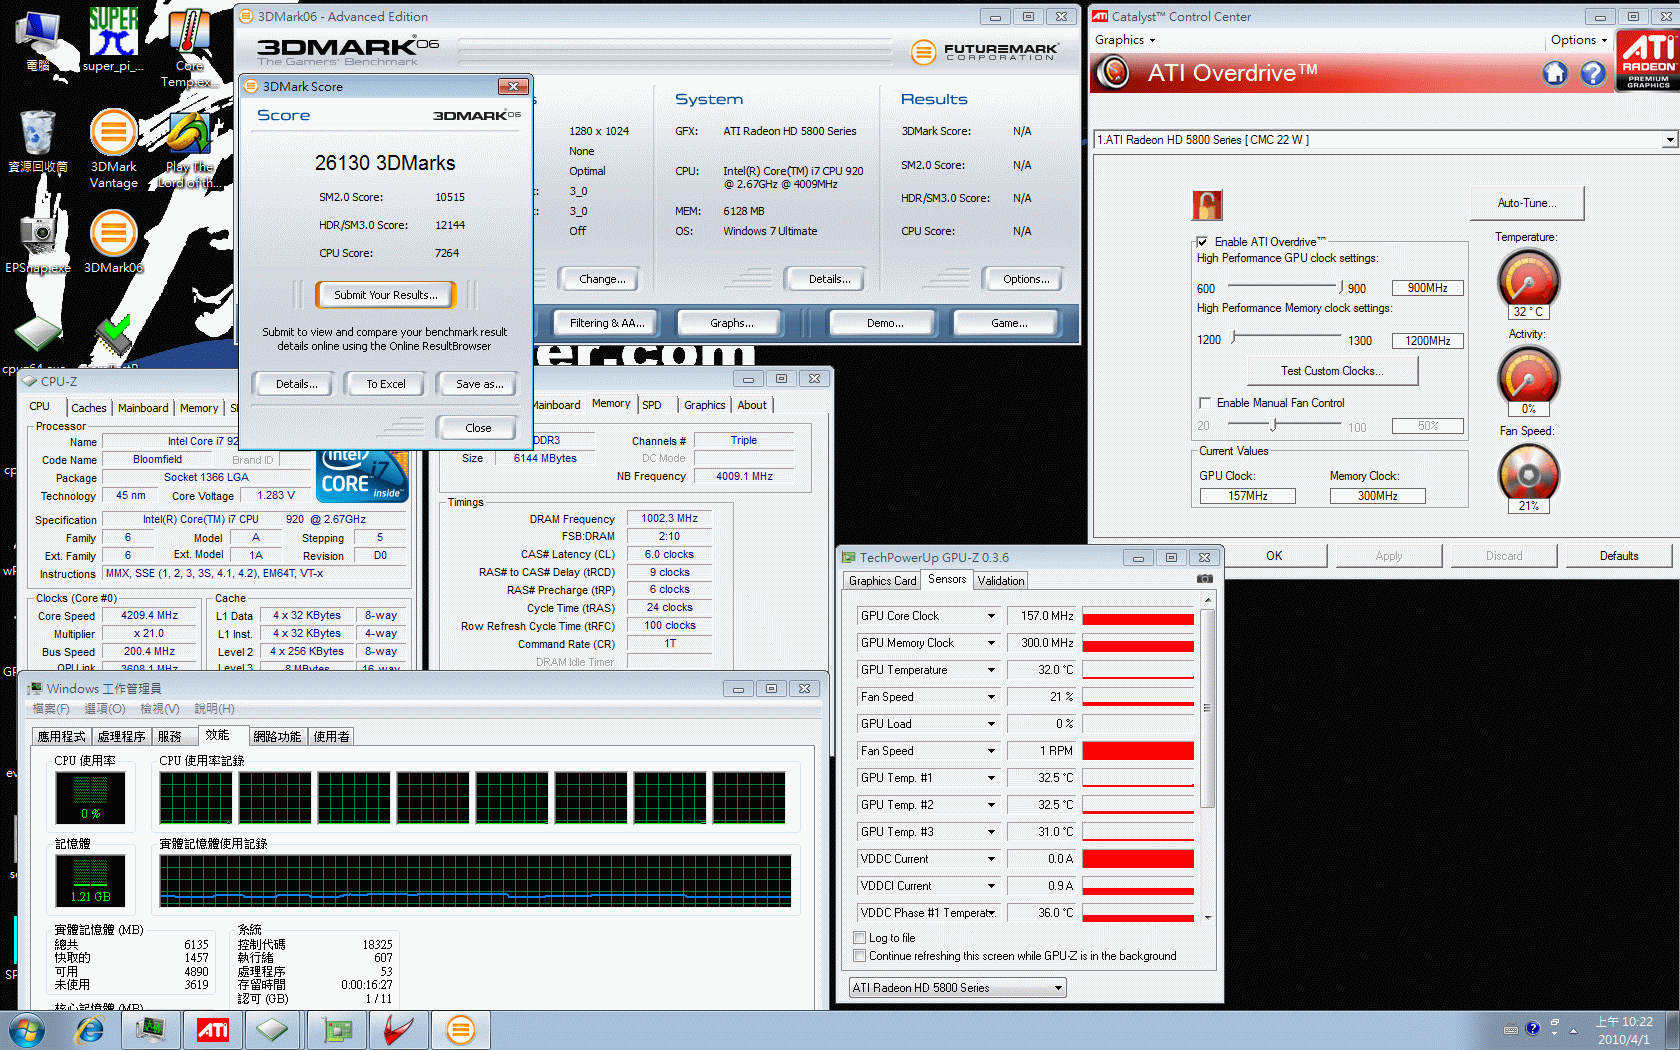
Task: Open Filtering & AA settings in 3DMark06
Action: (x=607, y=323)
